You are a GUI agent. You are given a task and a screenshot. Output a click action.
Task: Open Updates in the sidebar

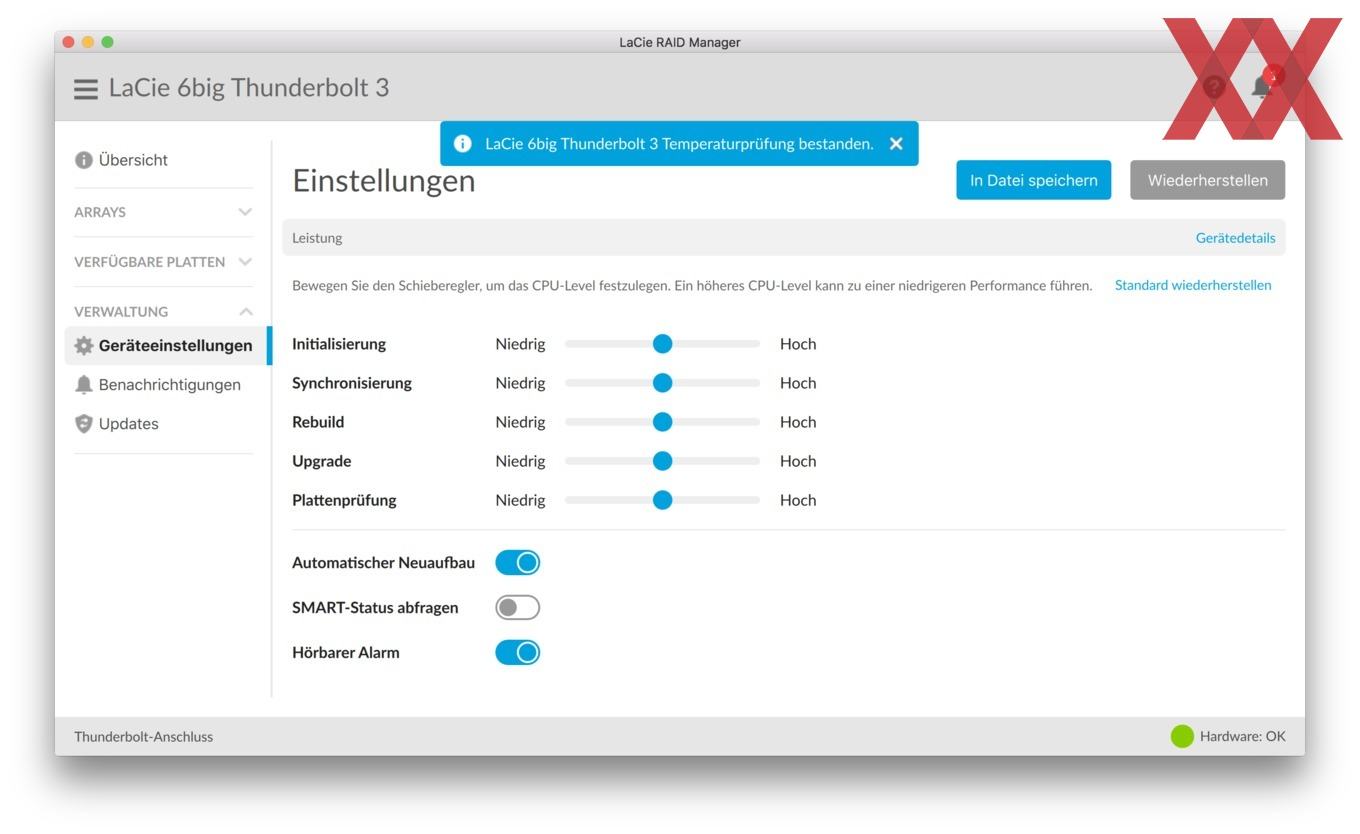[128, 424]
